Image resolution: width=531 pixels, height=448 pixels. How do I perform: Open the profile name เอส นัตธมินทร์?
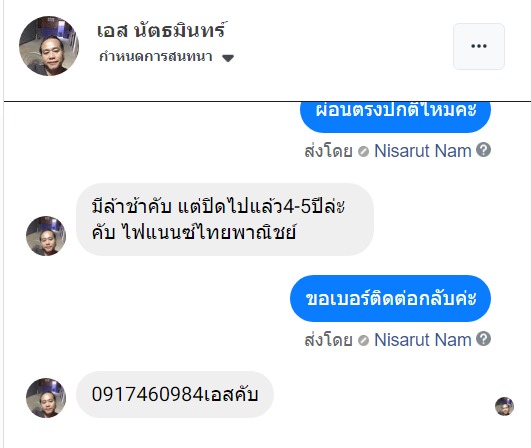tap(162, 30)
